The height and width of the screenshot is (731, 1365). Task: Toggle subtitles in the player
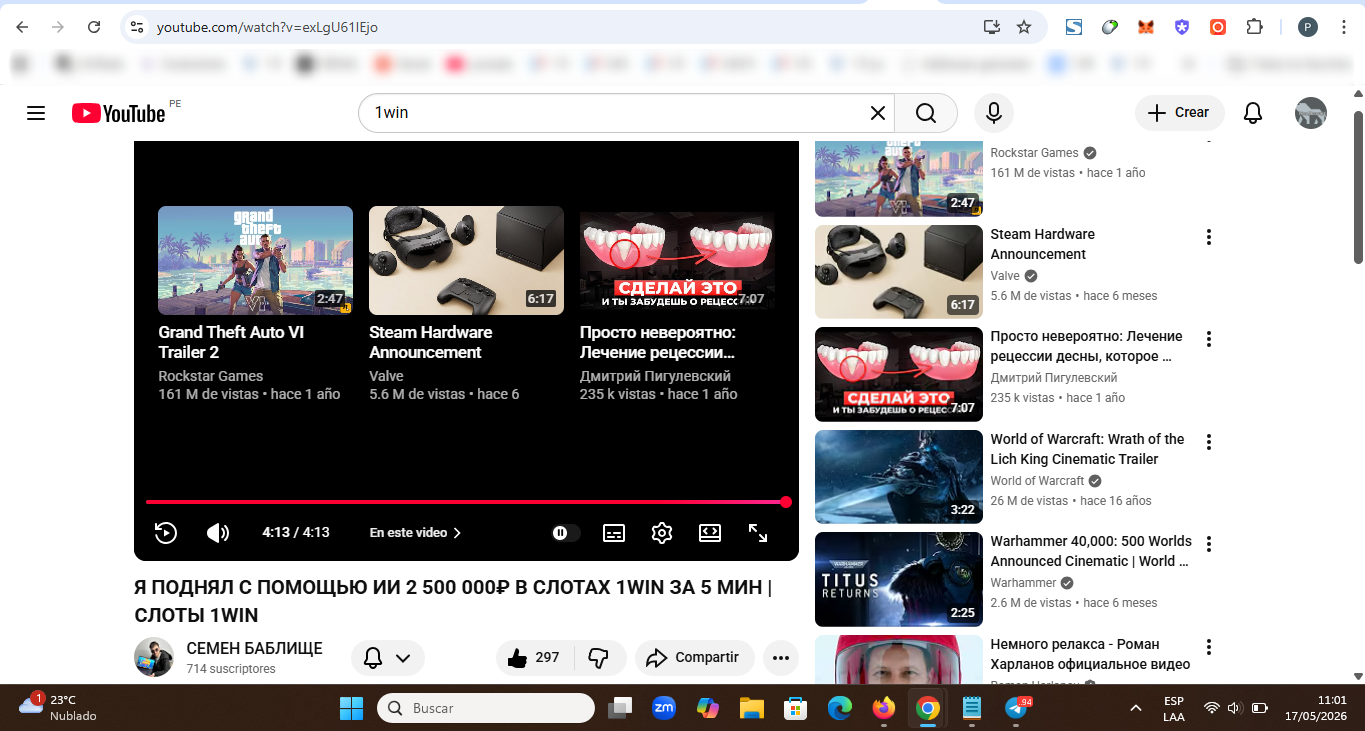(614, 533)
